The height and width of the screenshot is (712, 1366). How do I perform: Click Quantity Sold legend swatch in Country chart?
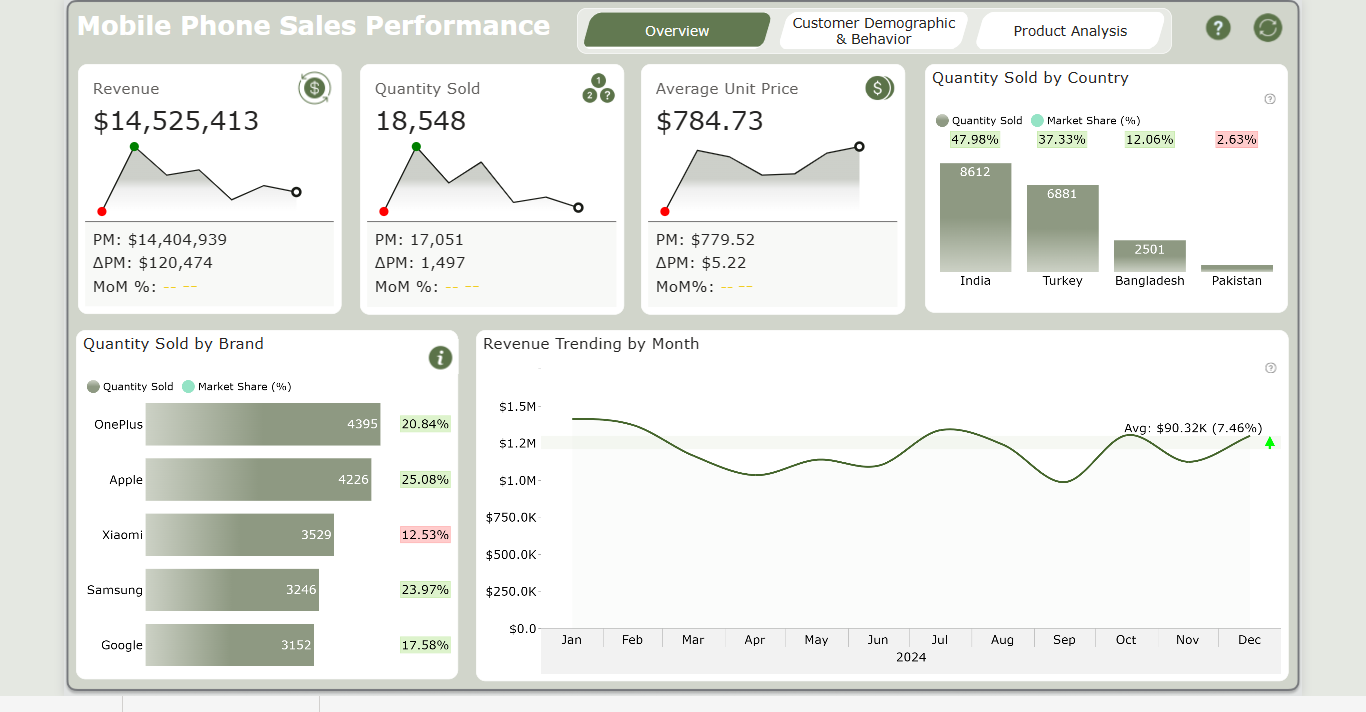(x=942, y=120)
